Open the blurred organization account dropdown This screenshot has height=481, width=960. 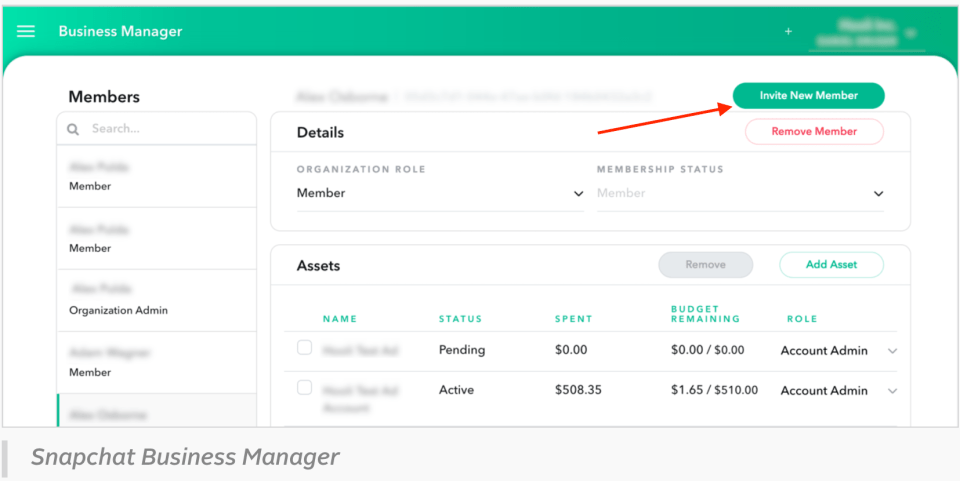pos(866,33)
